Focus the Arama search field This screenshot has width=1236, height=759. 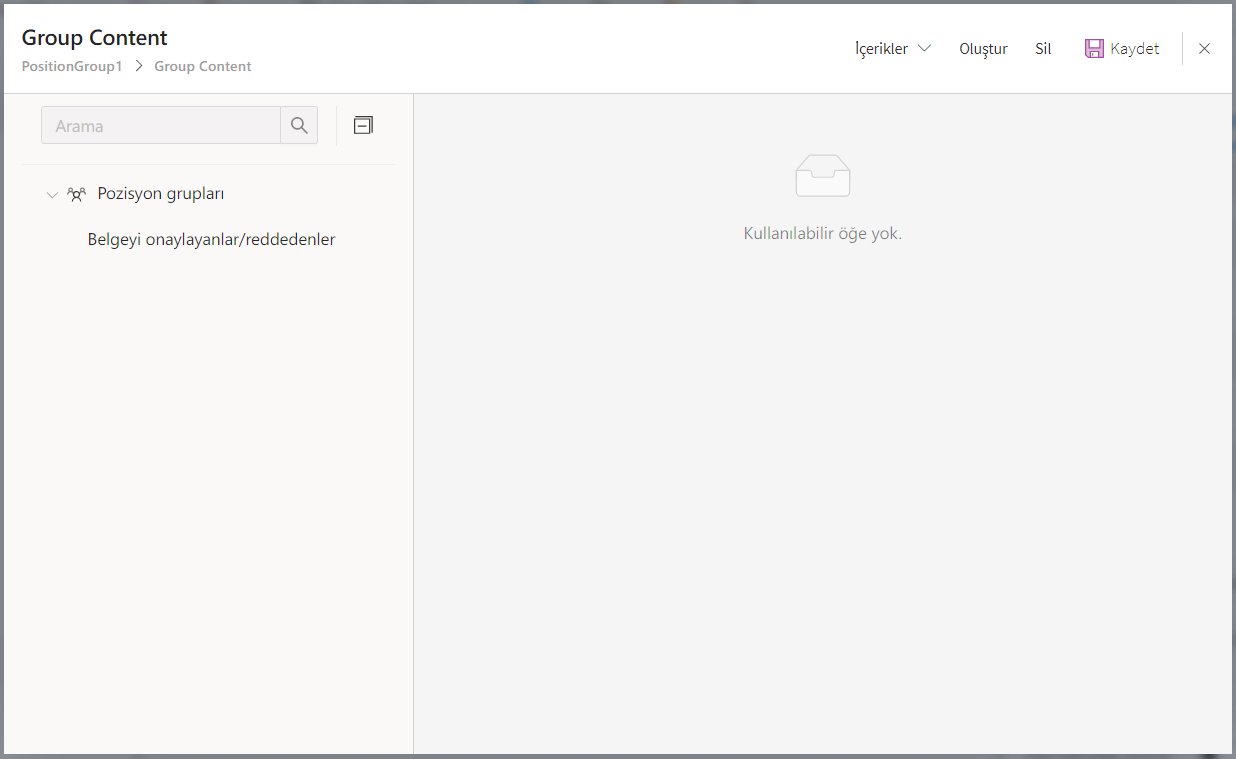tap(161, 126)
